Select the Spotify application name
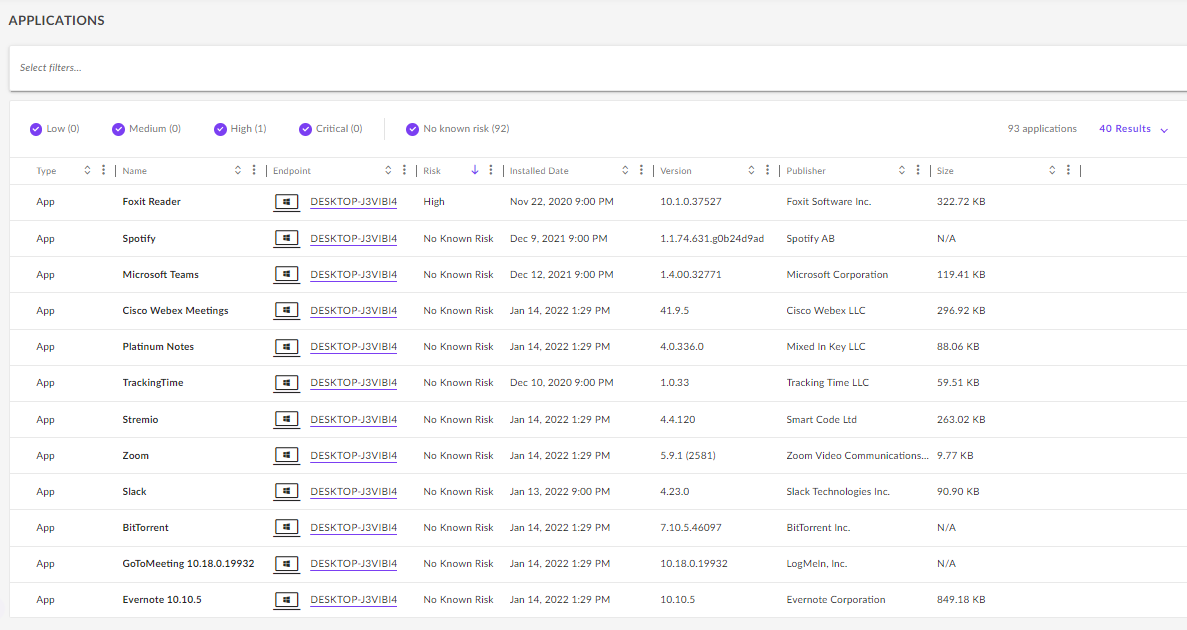The width and height of the screenshot is (1187, 630). tap(139, 239)
